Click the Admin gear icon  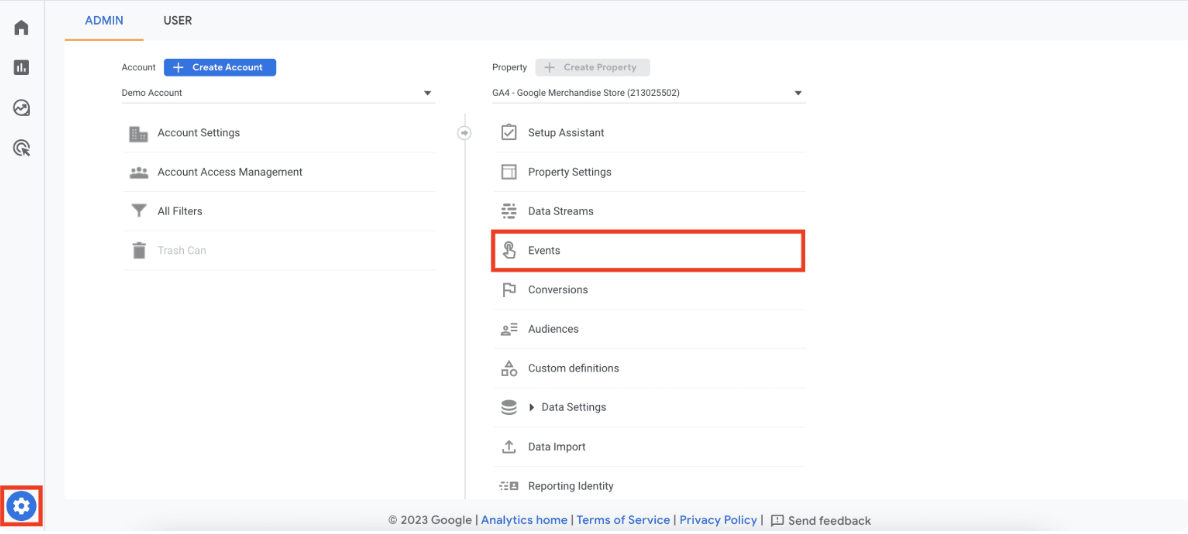click(21, 506)
